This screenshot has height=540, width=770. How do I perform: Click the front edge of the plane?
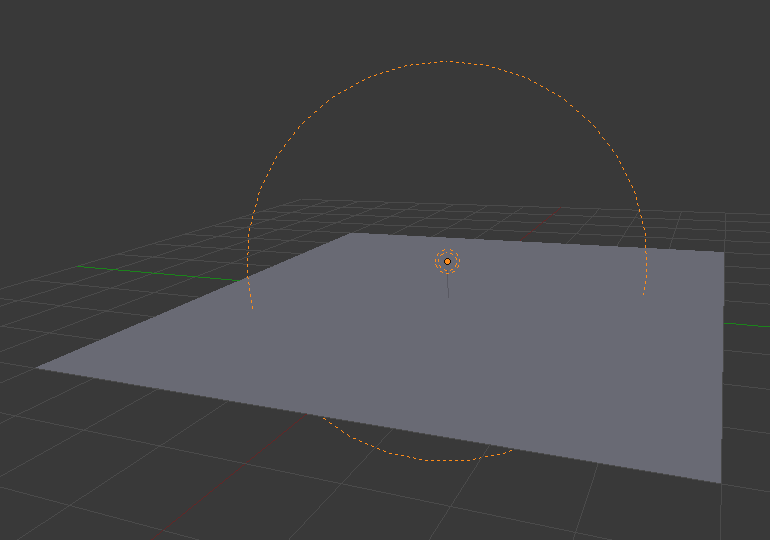tap(380, 425)
